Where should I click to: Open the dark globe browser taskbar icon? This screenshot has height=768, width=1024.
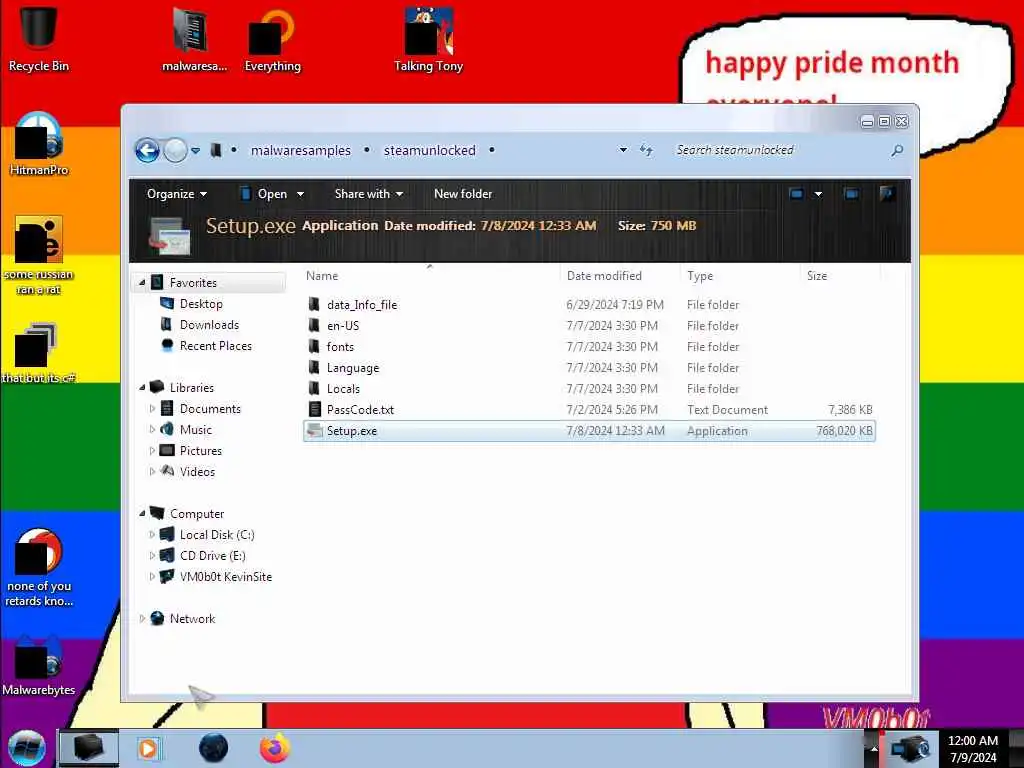click(x=213, y=748)
